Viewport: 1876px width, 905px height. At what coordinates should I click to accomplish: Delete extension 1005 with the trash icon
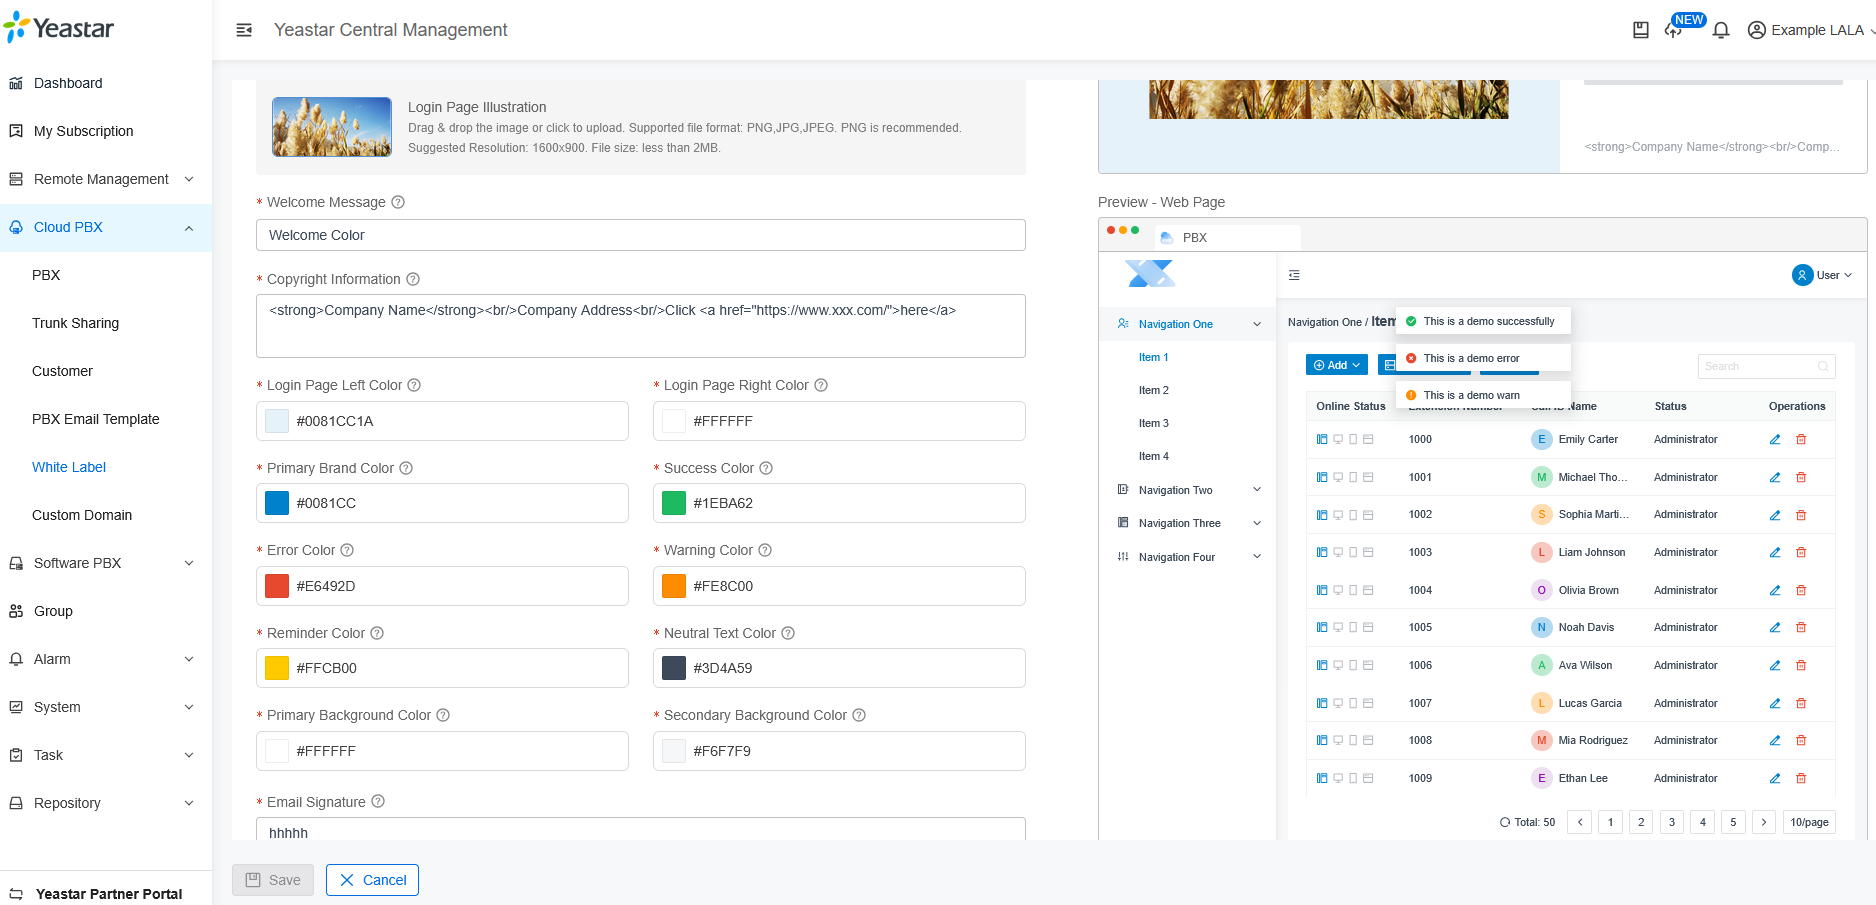point(1802,627)
